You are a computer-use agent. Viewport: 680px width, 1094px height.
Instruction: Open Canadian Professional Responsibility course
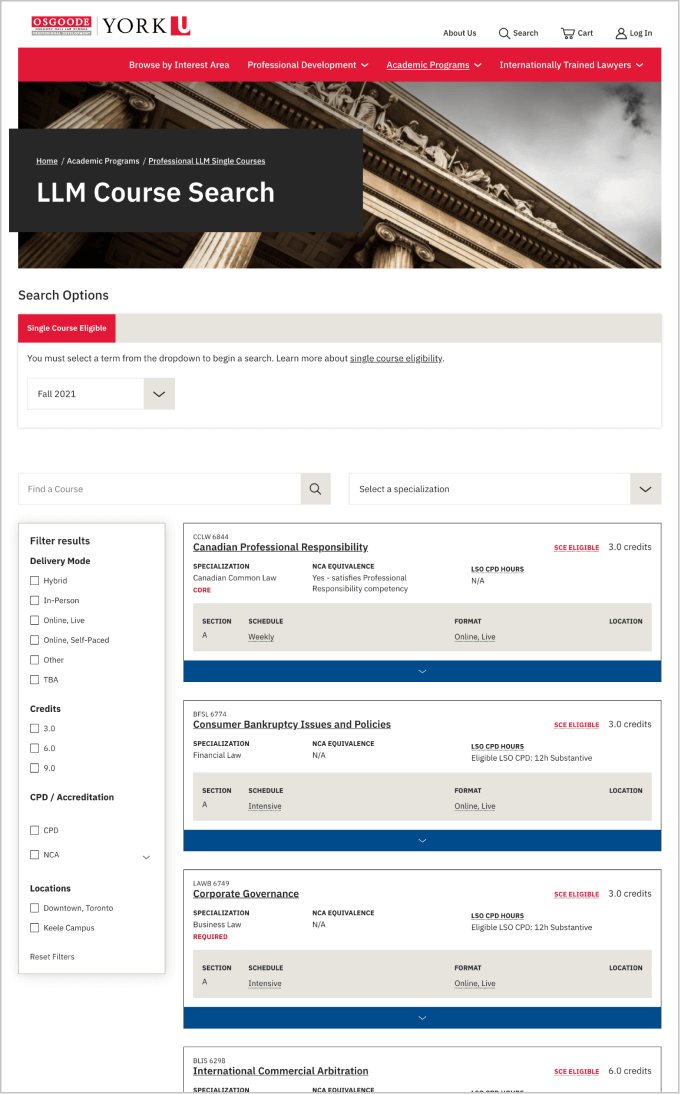tap(280, 547)
